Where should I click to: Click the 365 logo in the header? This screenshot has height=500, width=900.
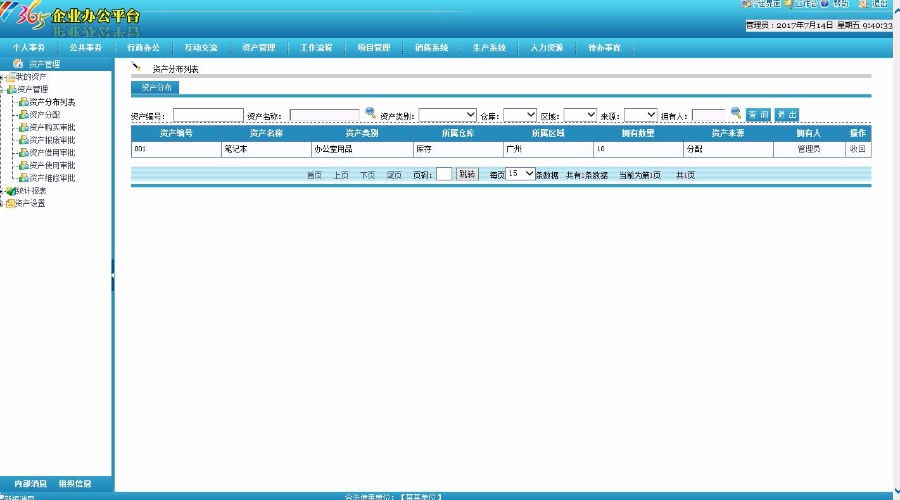[x=24, y=16]
